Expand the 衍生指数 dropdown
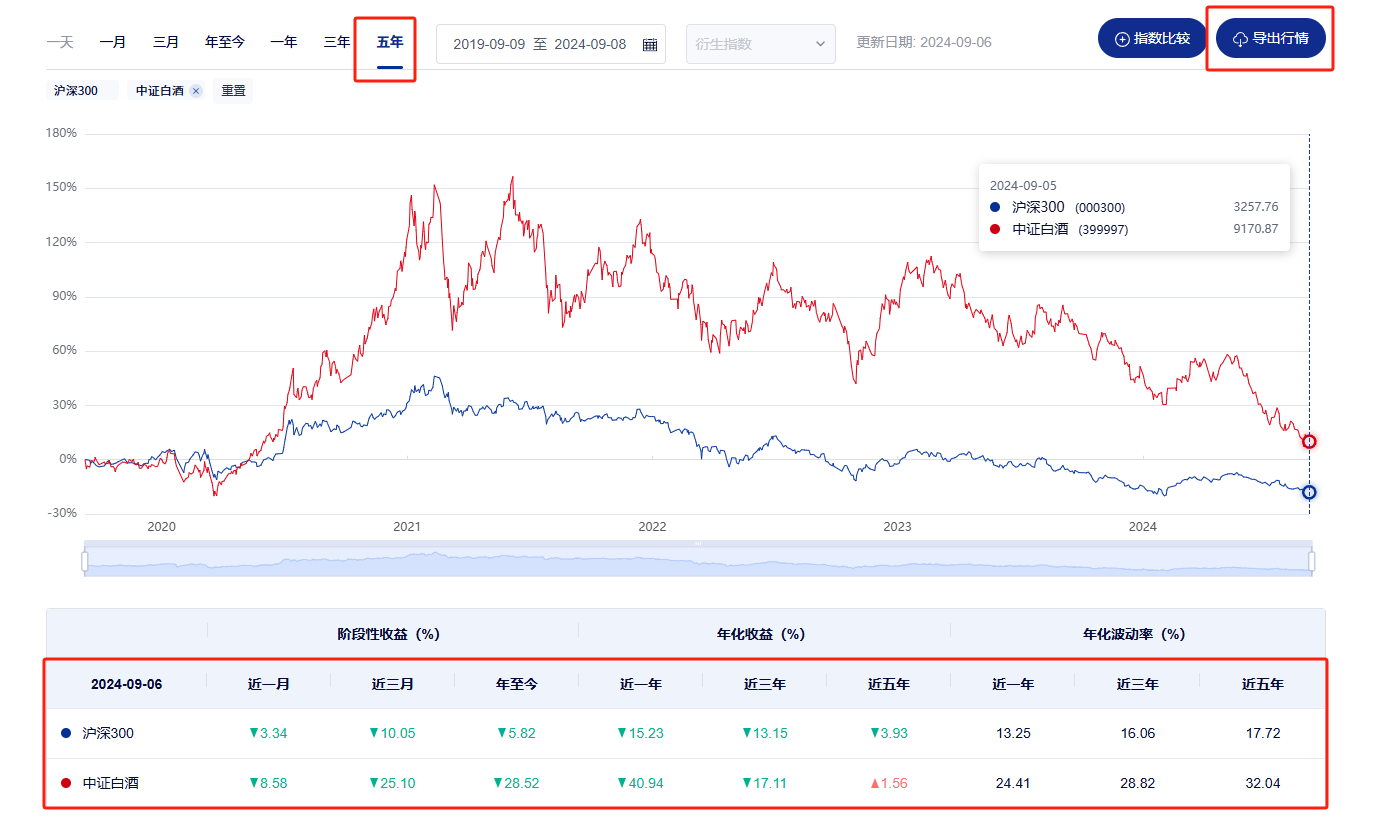This screenshot has width=1373, height=818. coord(760,44)
